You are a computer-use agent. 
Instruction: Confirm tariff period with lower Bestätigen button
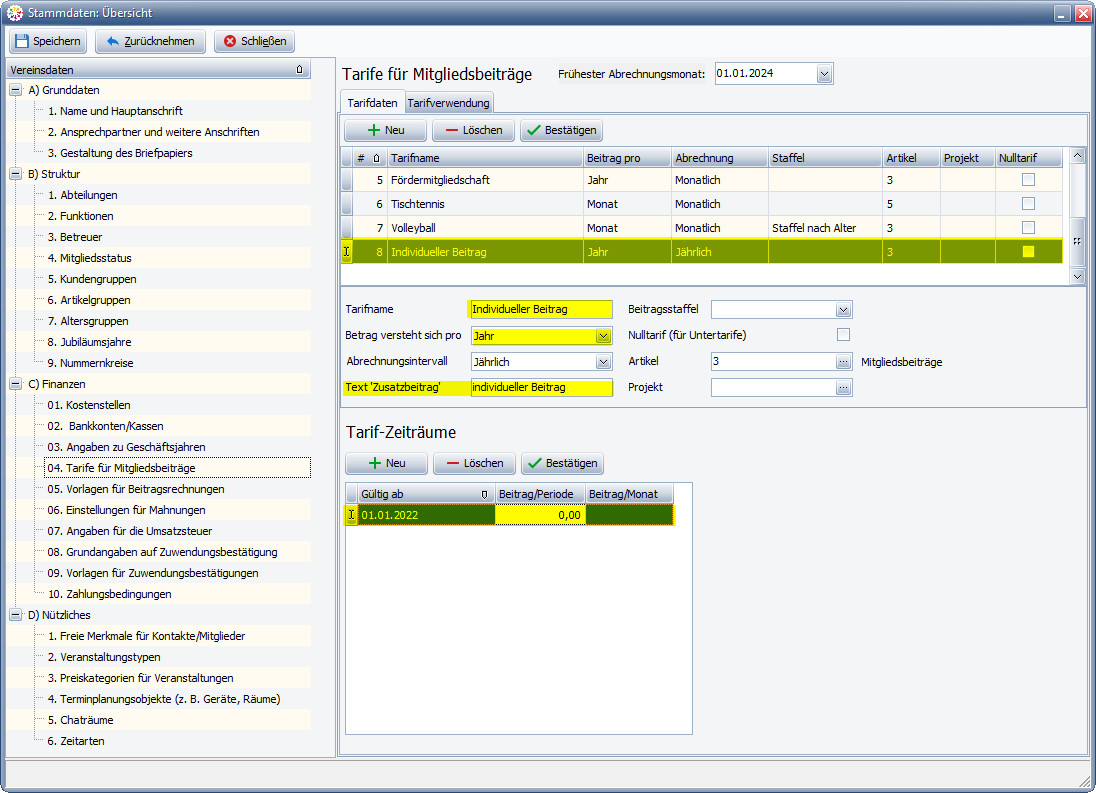563,463
